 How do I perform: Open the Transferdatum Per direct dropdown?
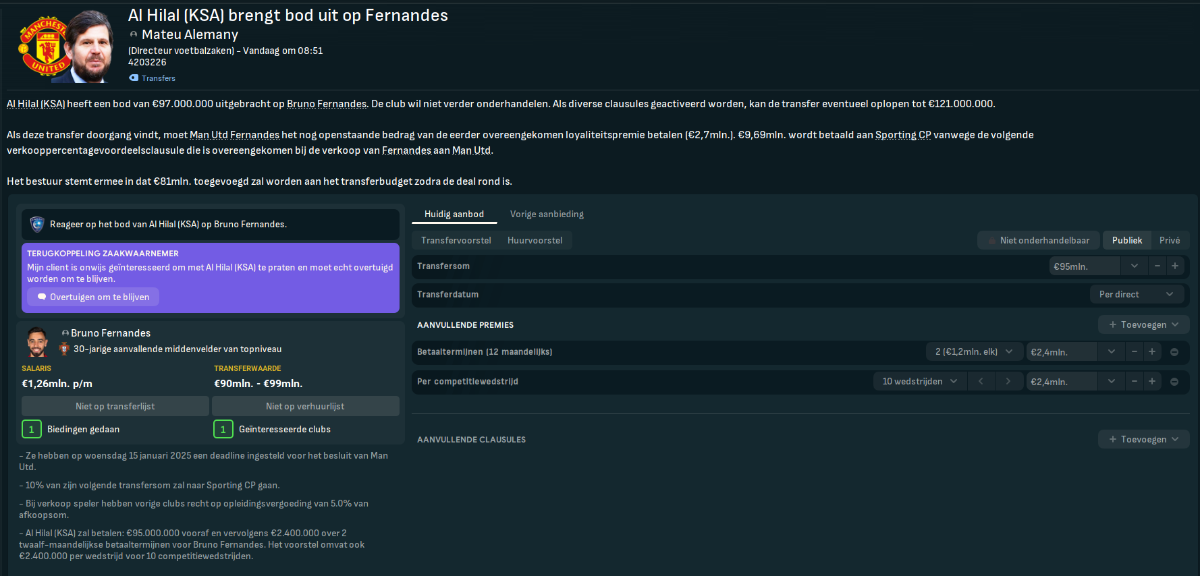(x=1136, y=294)
